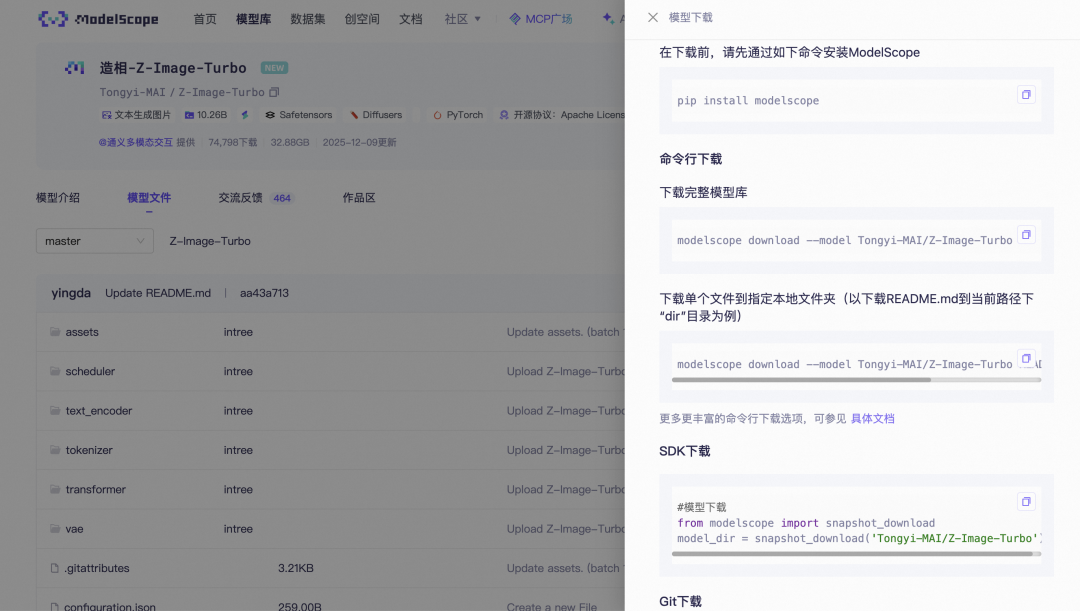Click the ModelScope logo
This screenshot has width=1080, height=611.
point(98,19)
